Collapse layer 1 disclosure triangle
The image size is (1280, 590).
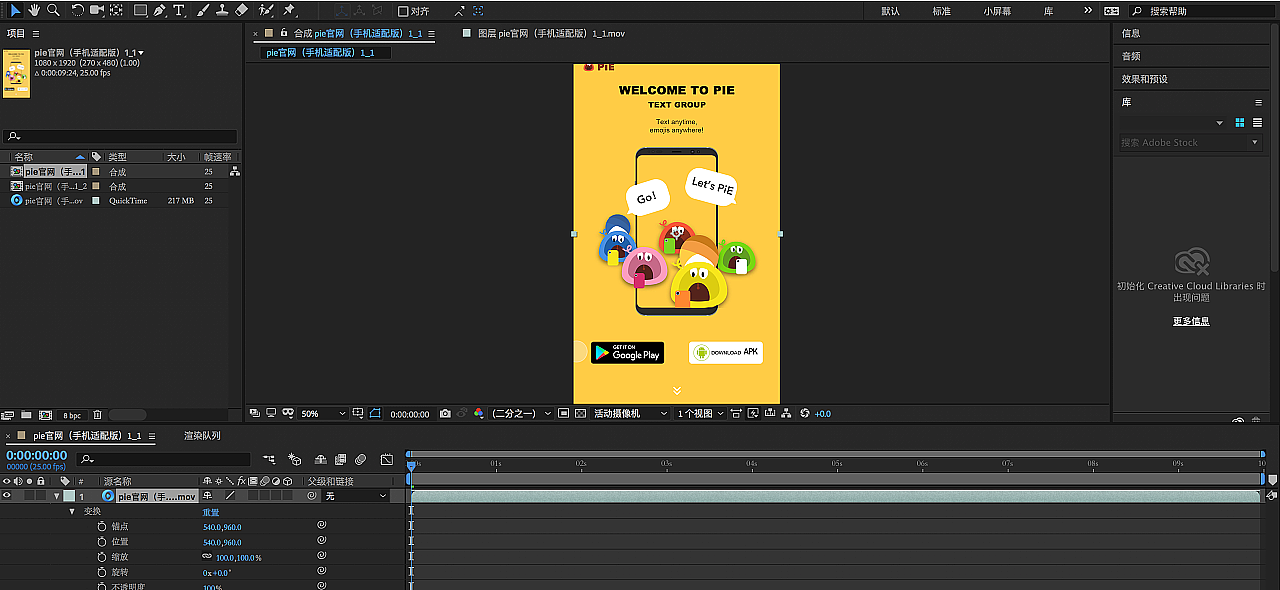point(56,496)
